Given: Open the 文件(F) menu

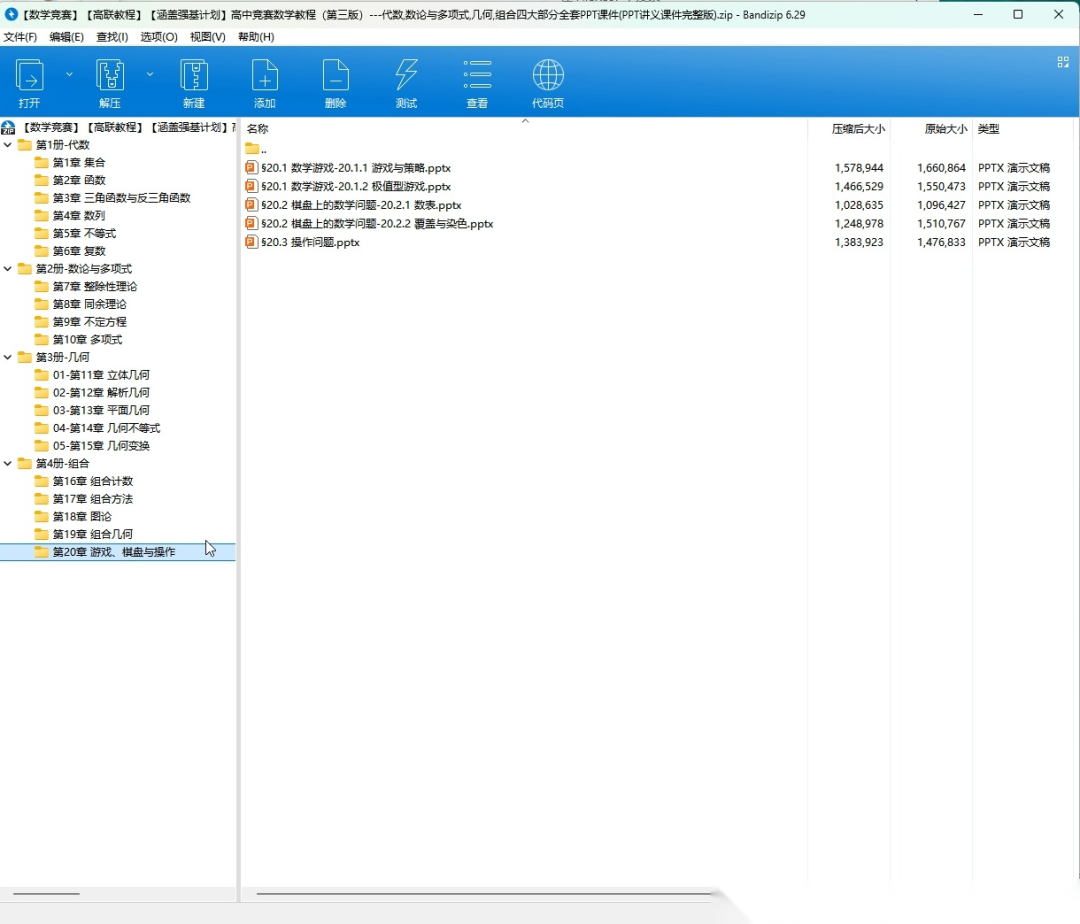Looking at the screenshot, I should tap(20, 37).
